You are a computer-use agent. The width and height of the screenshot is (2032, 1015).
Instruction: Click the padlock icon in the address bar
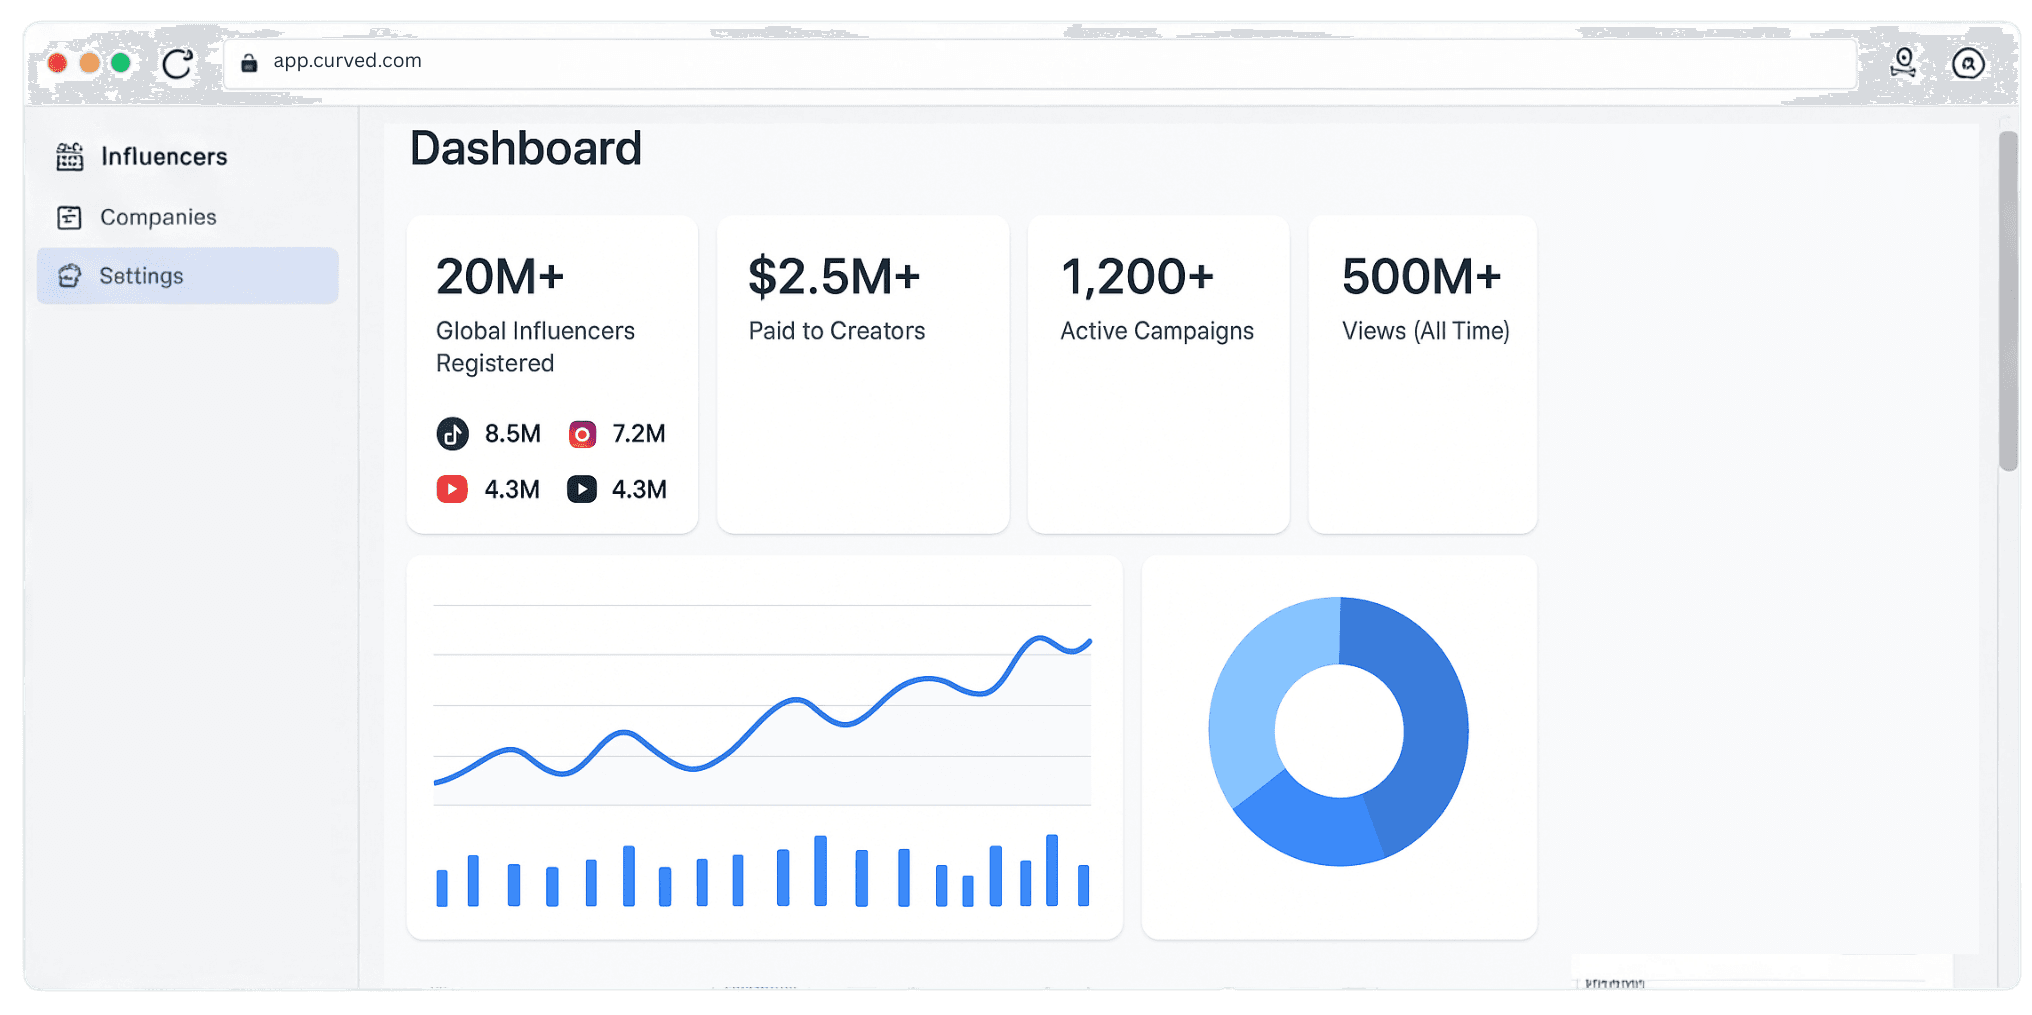click(250, 63)
